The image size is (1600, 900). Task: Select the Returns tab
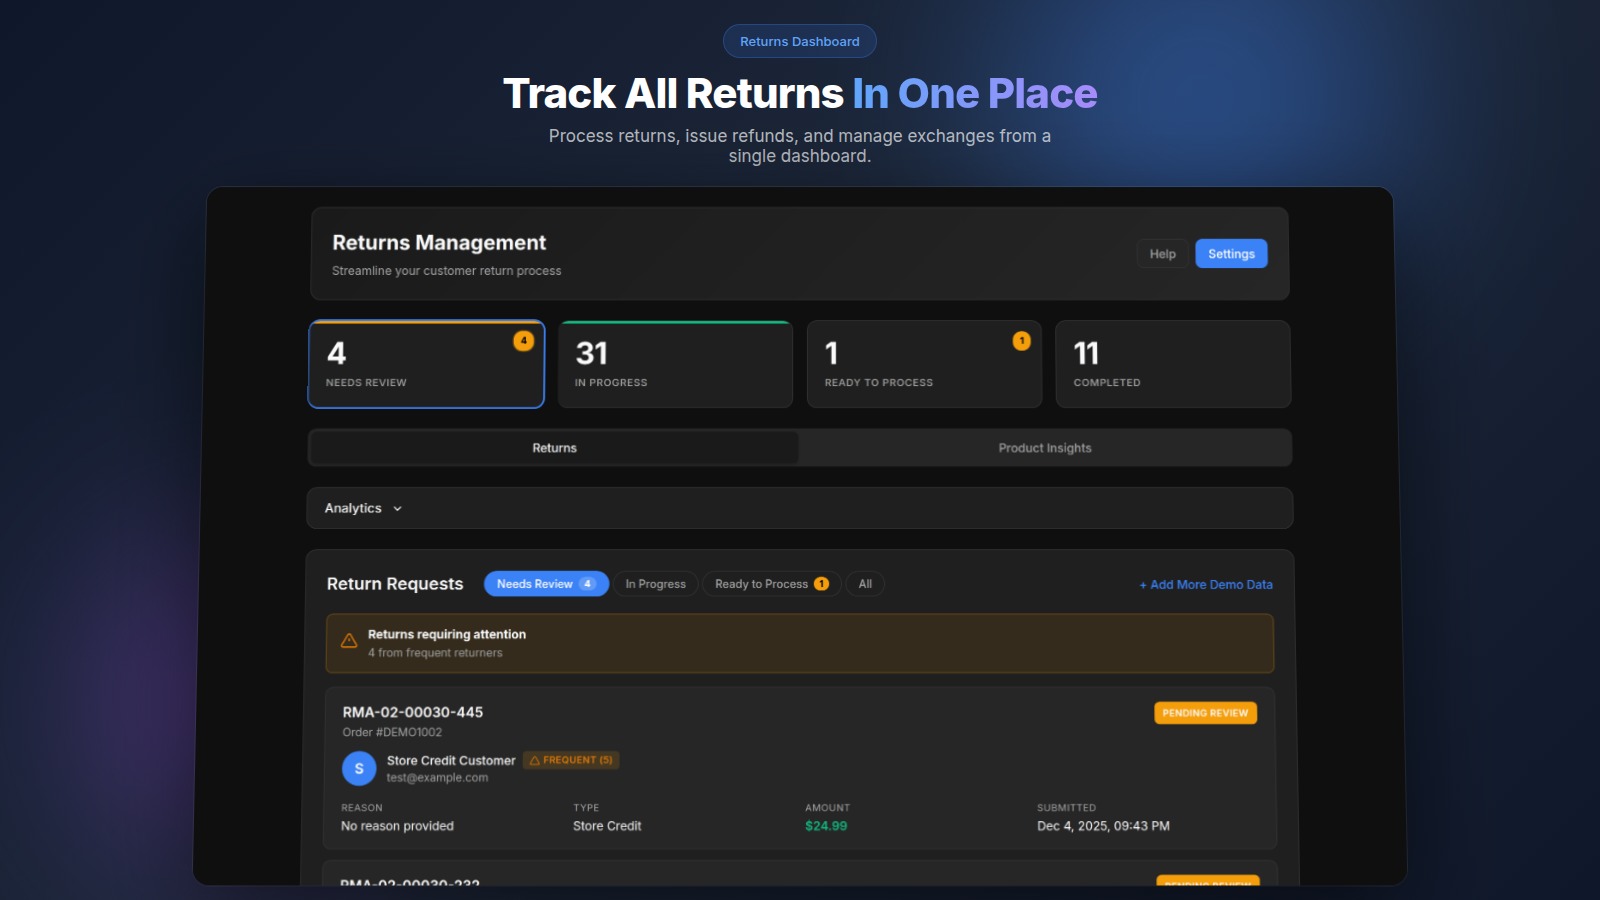tap(554, 448)
